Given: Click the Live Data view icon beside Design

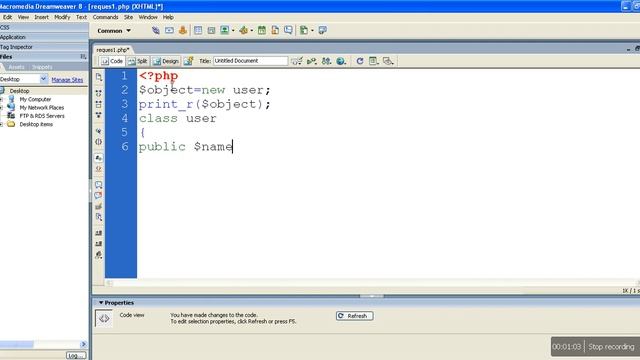Looking at the screenshot, I should pyautogui.click(x=188, y=61).
